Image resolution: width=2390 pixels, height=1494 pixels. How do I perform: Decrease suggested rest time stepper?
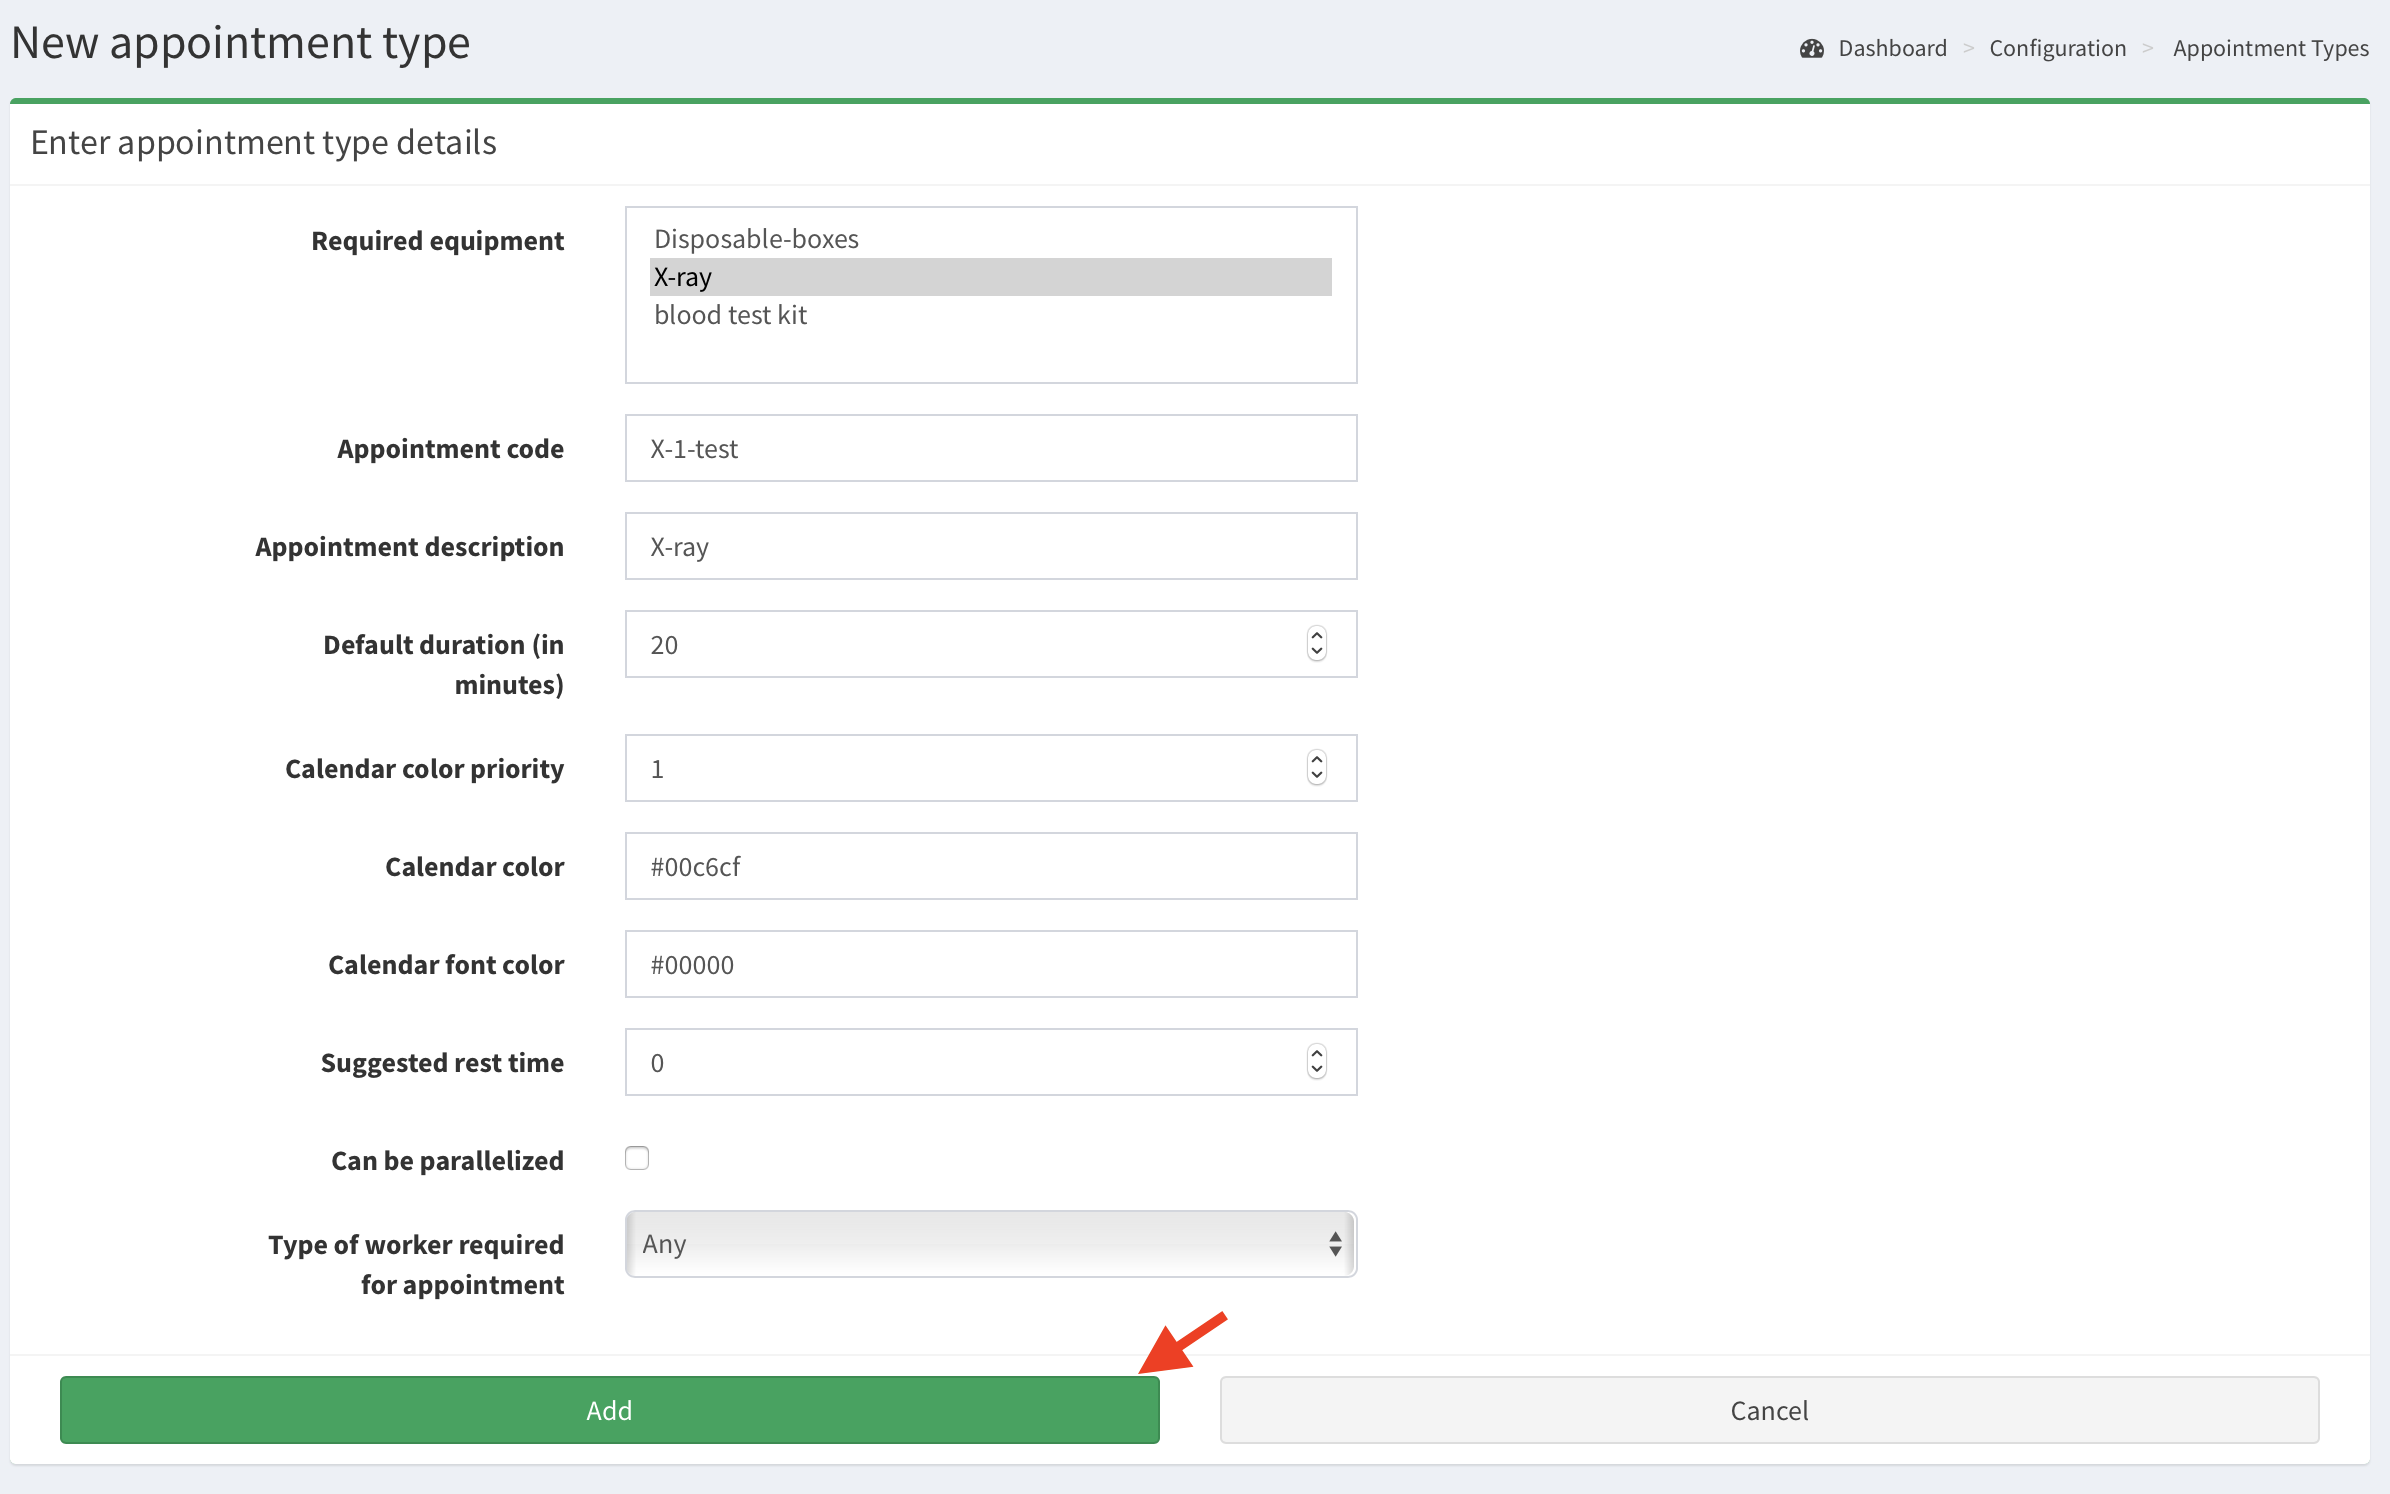point(1316,1071)
